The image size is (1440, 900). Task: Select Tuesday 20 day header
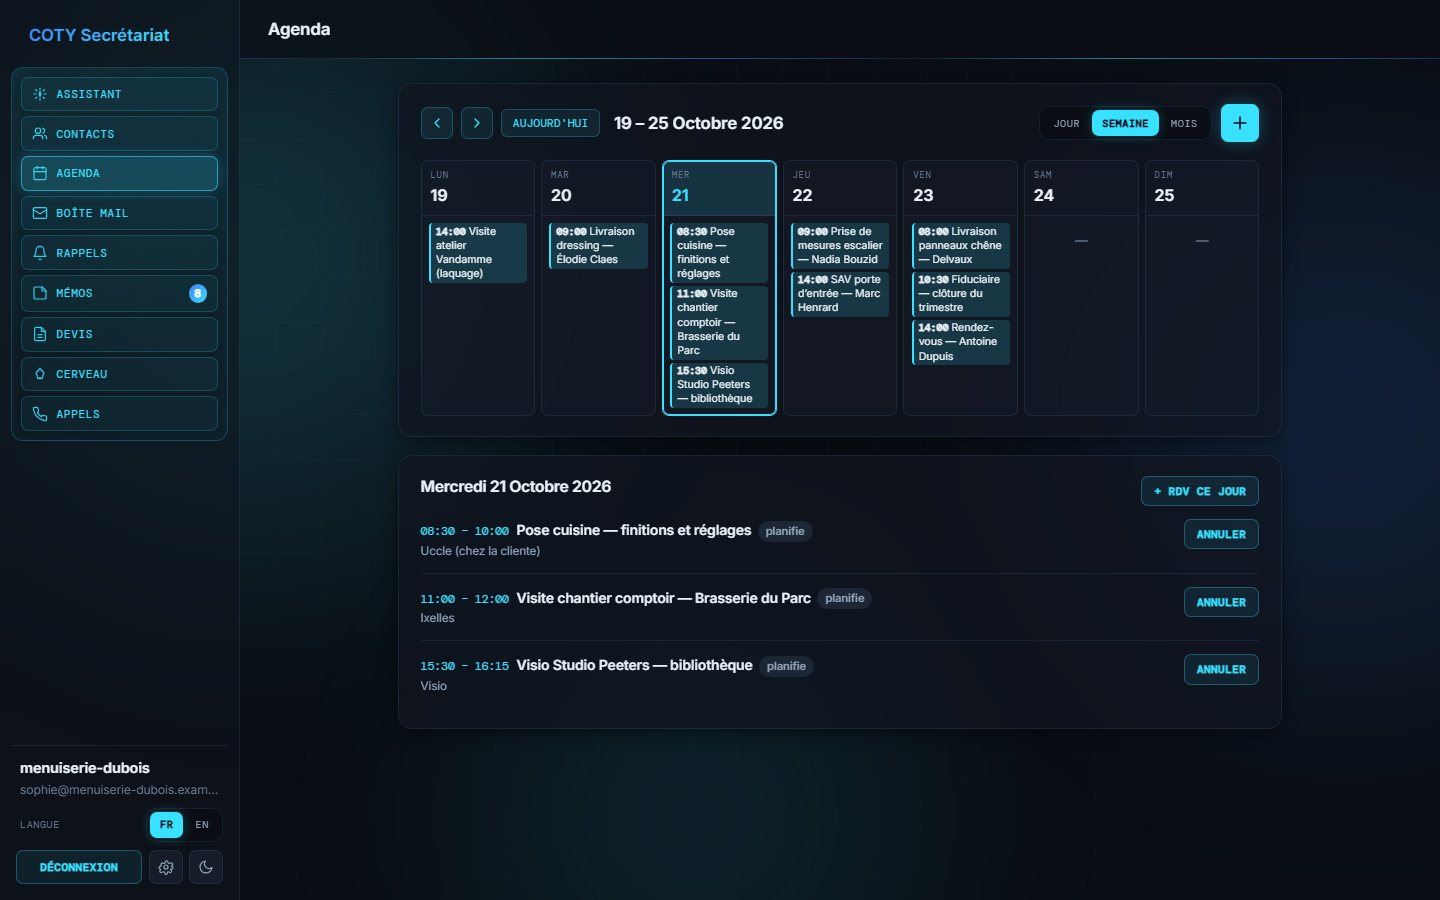click(598, 188)
